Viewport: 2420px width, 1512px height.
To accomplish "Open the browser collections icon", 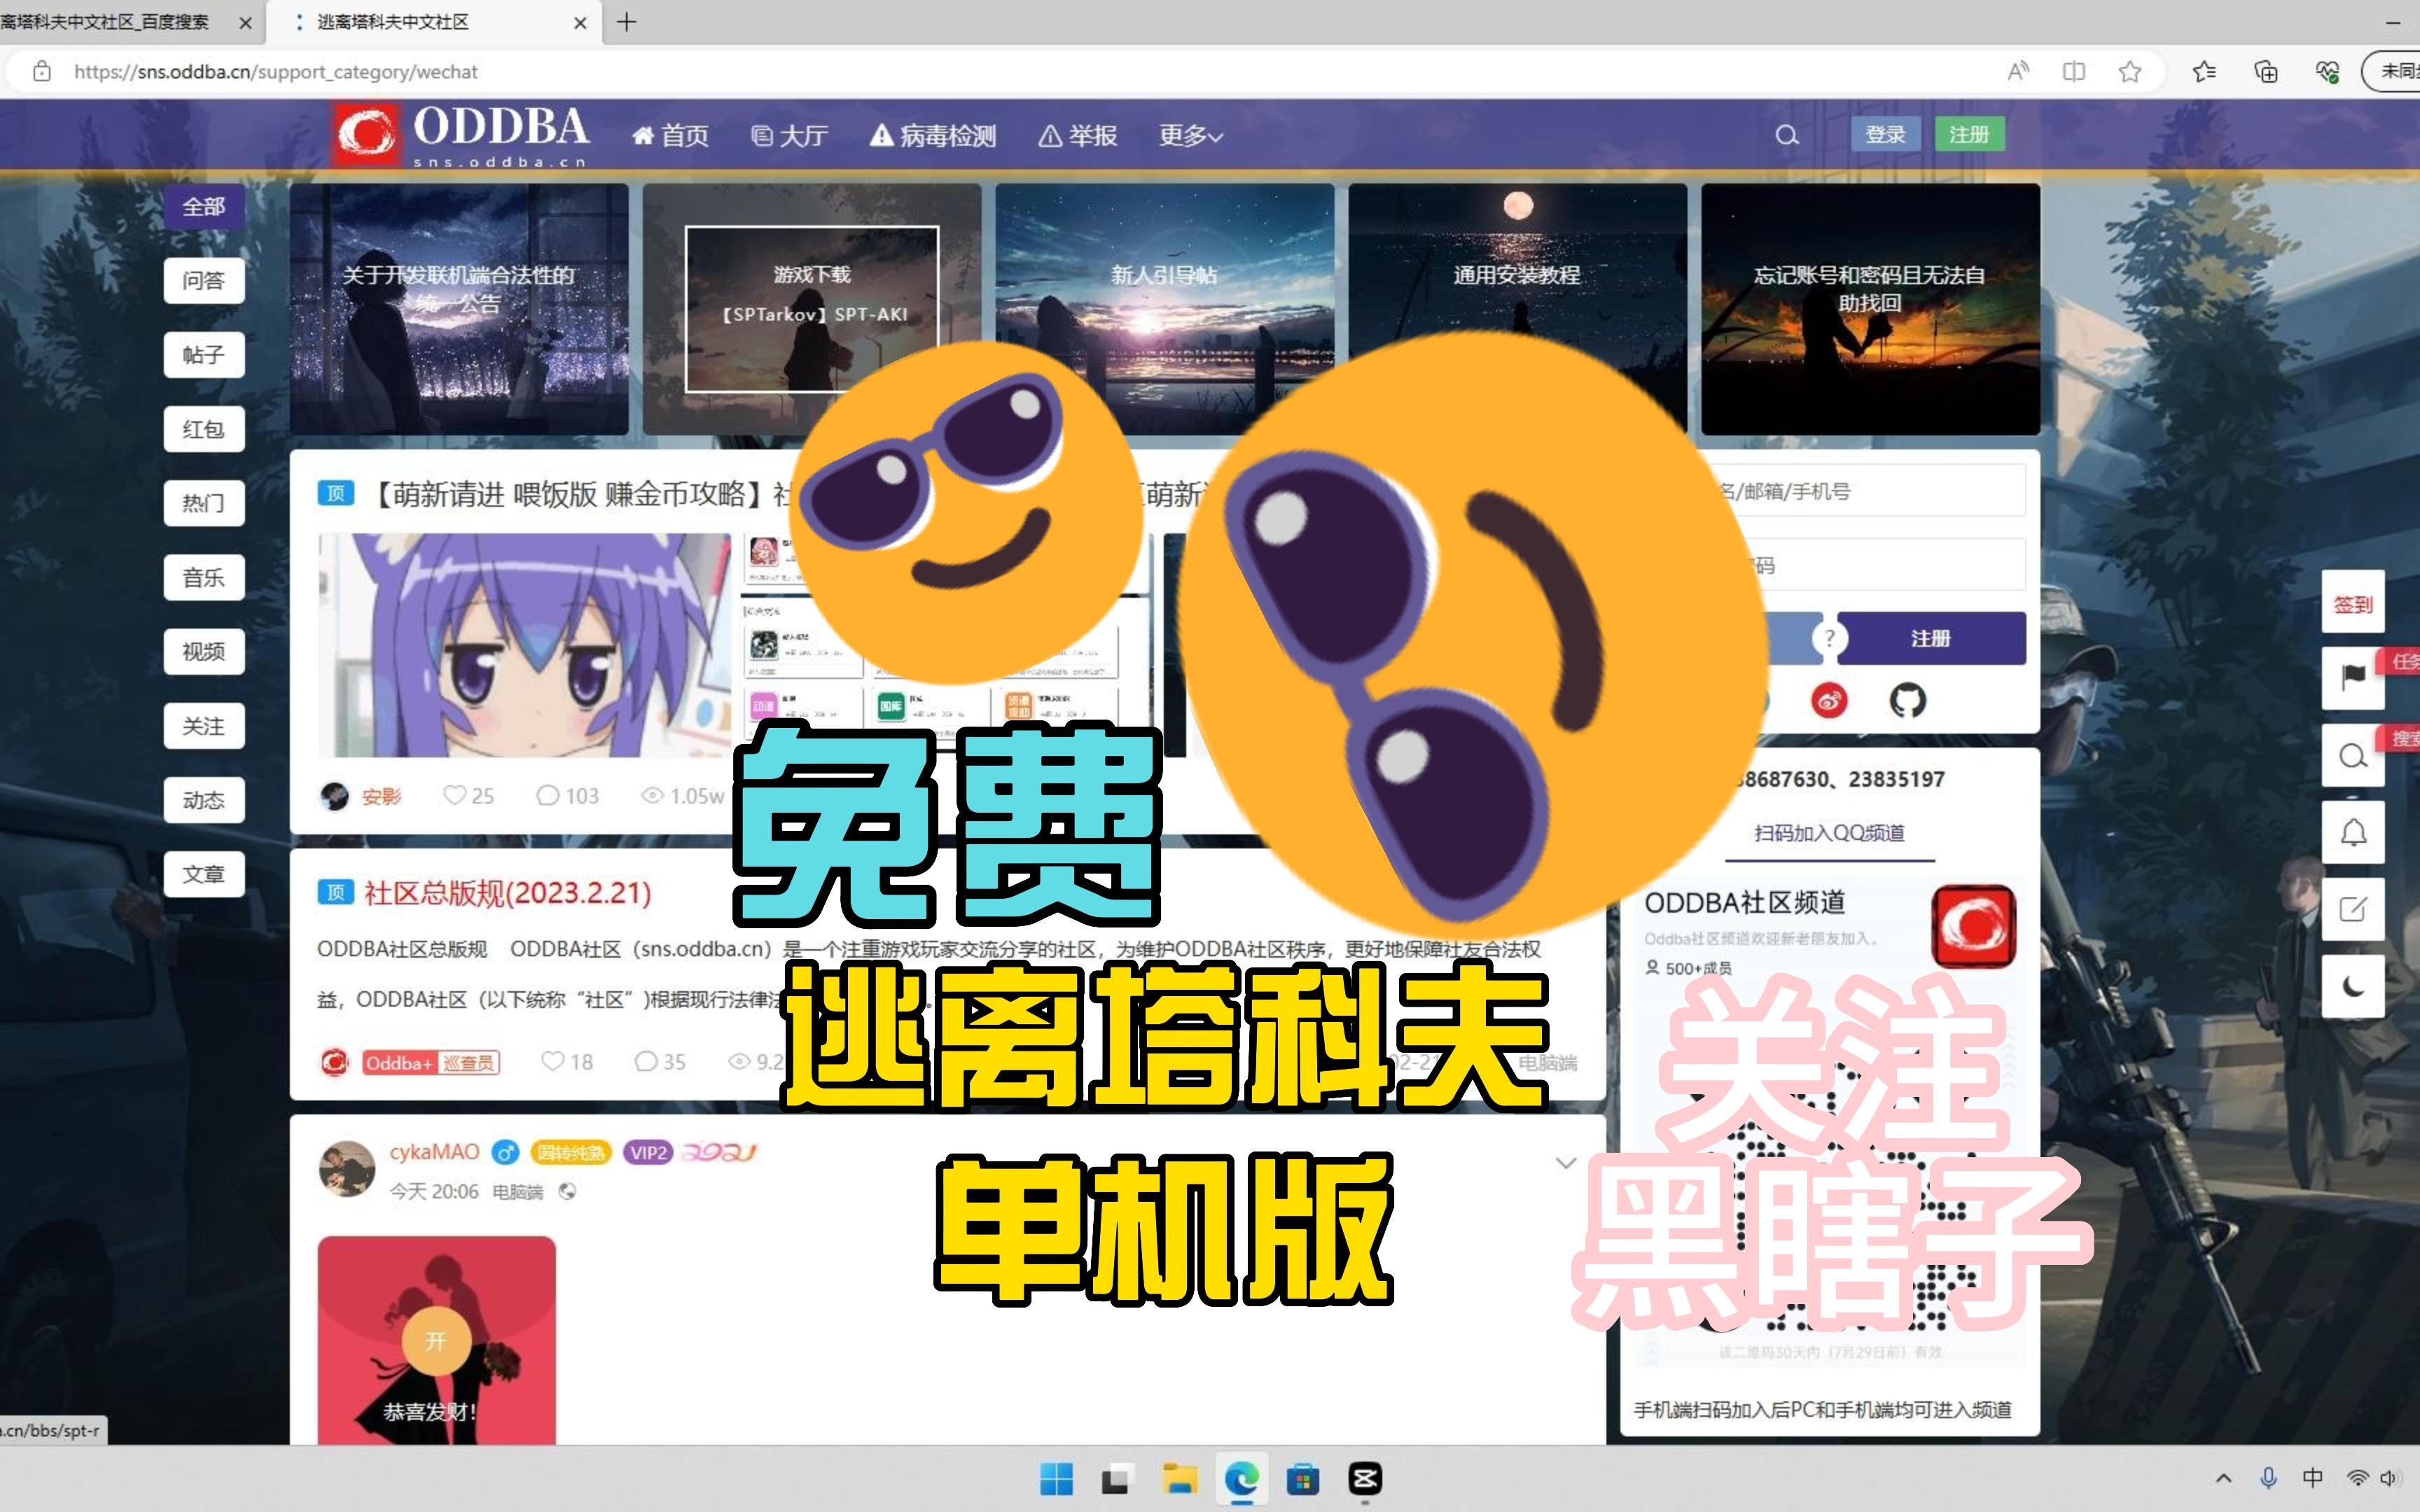I will point(2266,72).
